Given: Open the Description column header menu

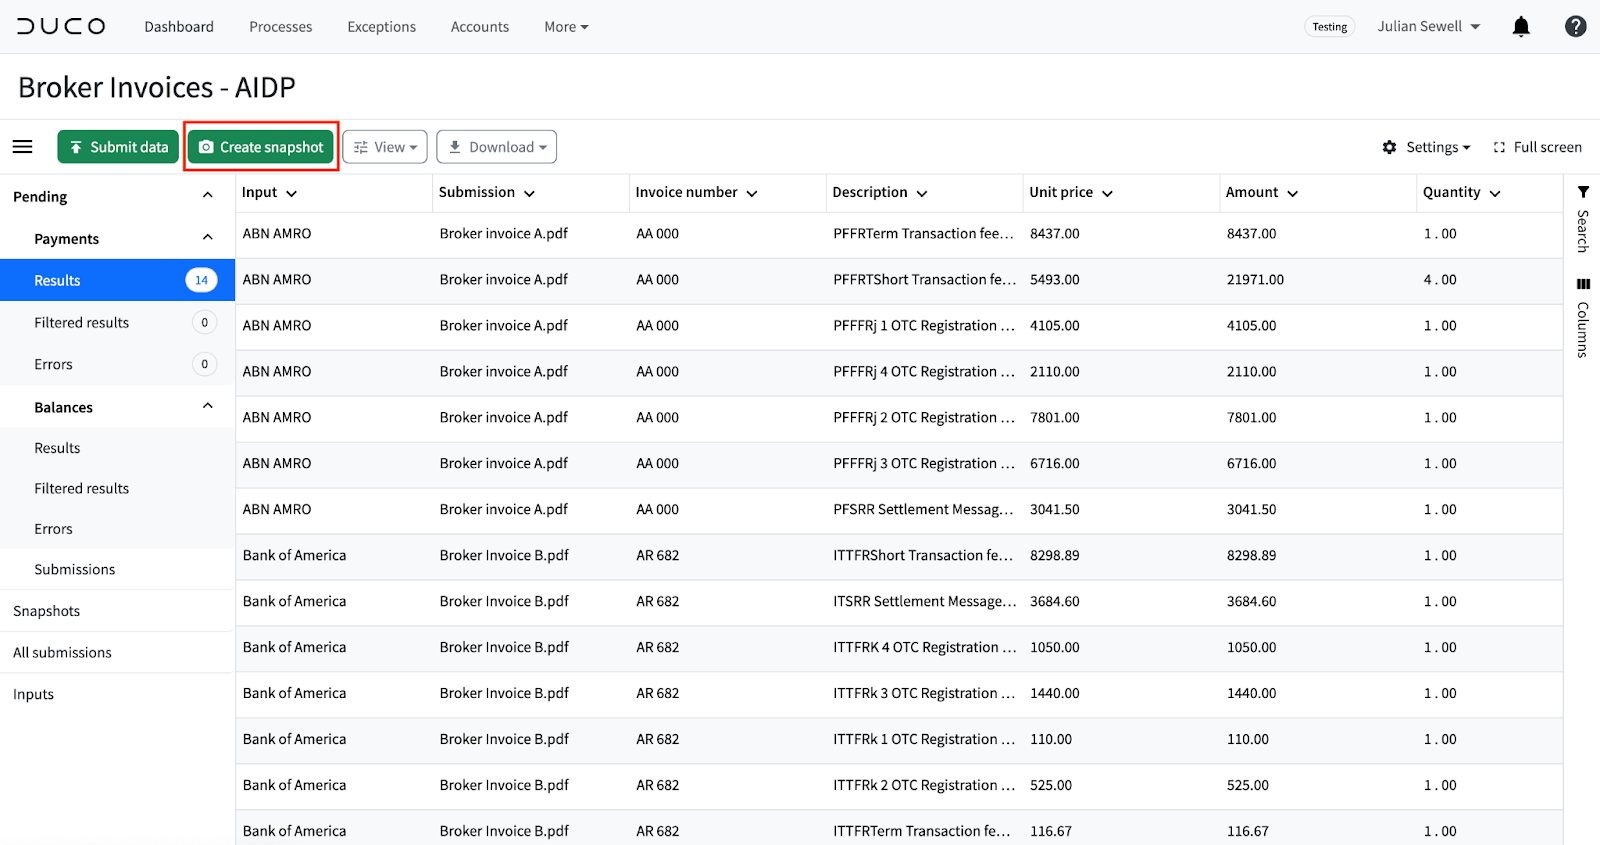Looking at the screenshot, I should (922, 193).
